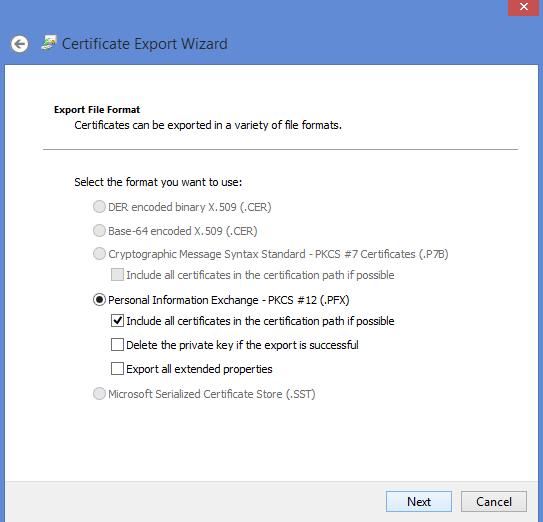Go back using the round arrow icon
Viewport: 543px width, 522px height.
pyautogui.click(x=19, y=44)
